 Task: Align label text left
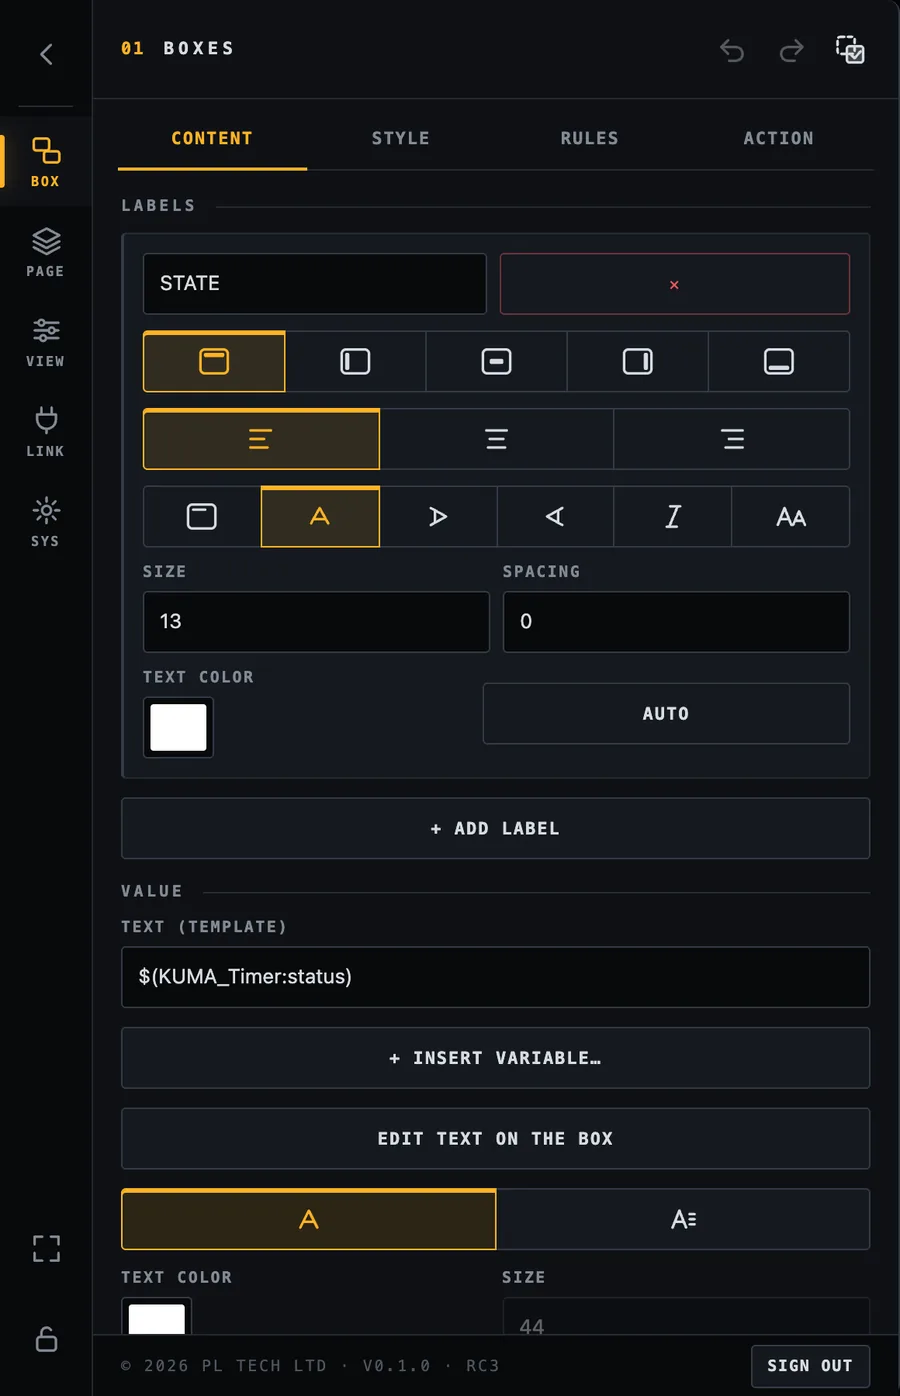pyautogui.click(x=261, y=439)
